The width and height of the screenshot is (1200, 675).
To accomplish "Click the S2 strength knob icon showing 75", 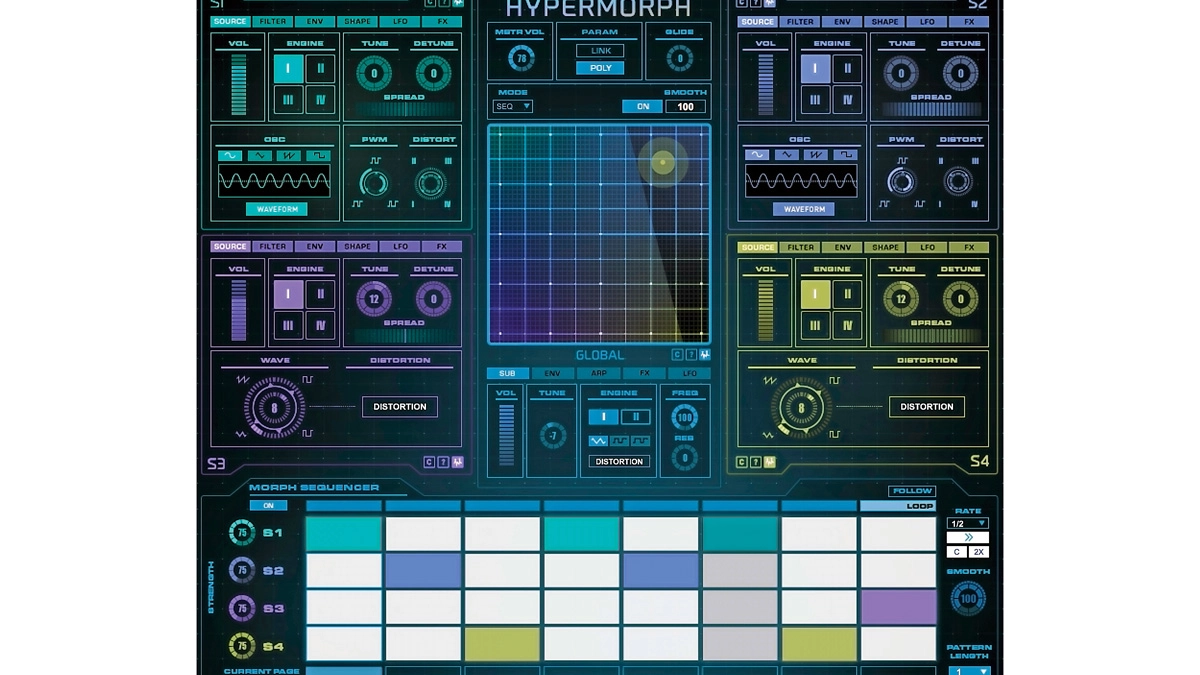I will point(242,571).
